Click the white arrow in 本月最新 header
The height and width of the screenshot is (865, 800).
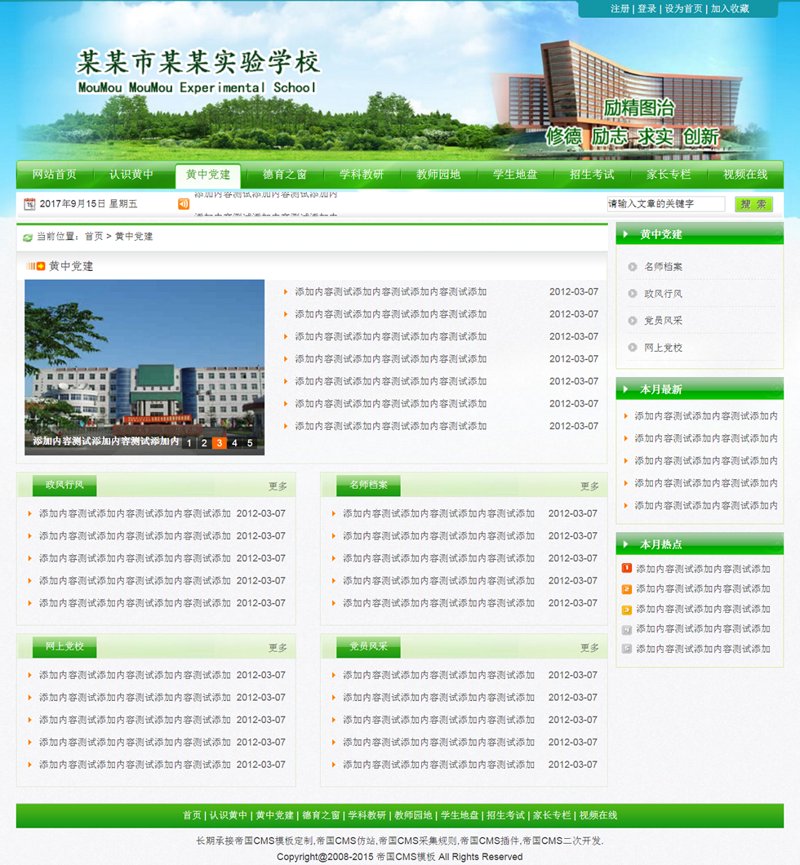point(626,389)
